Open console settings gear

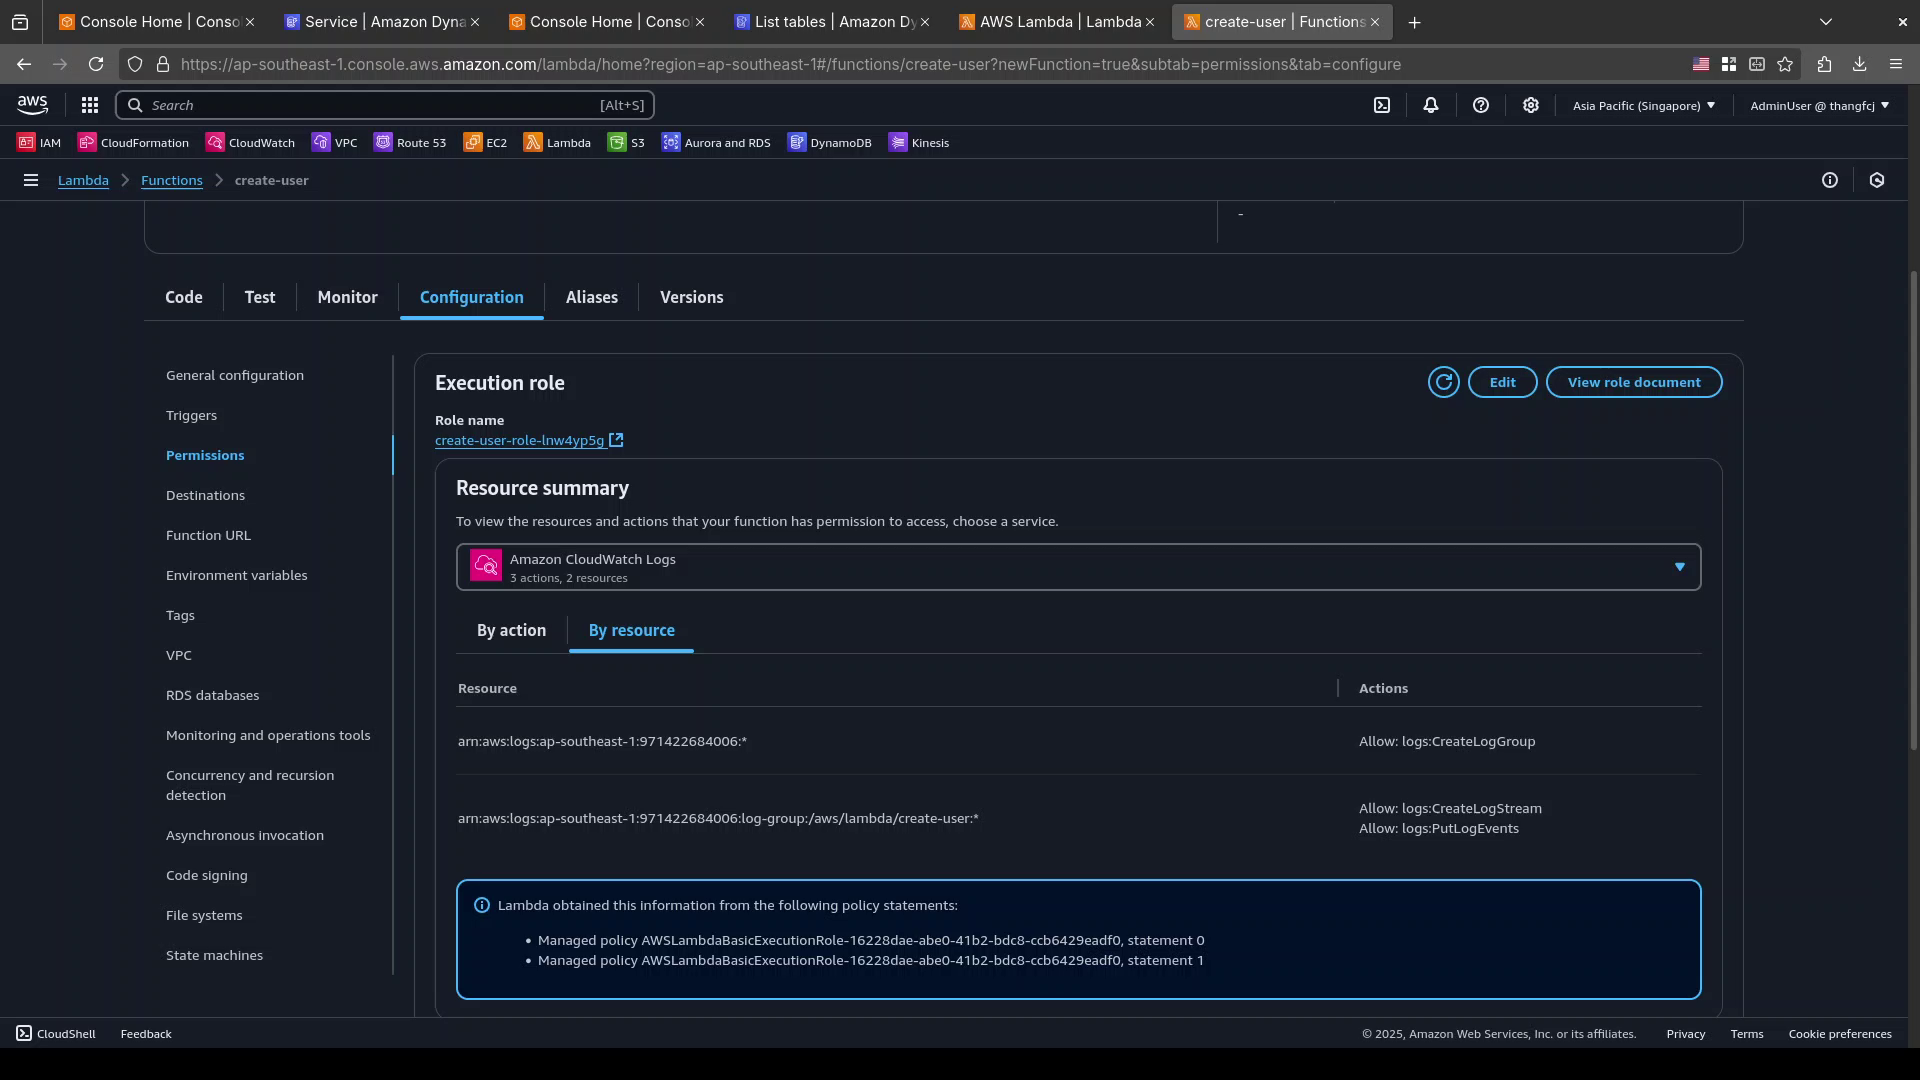1530,105
